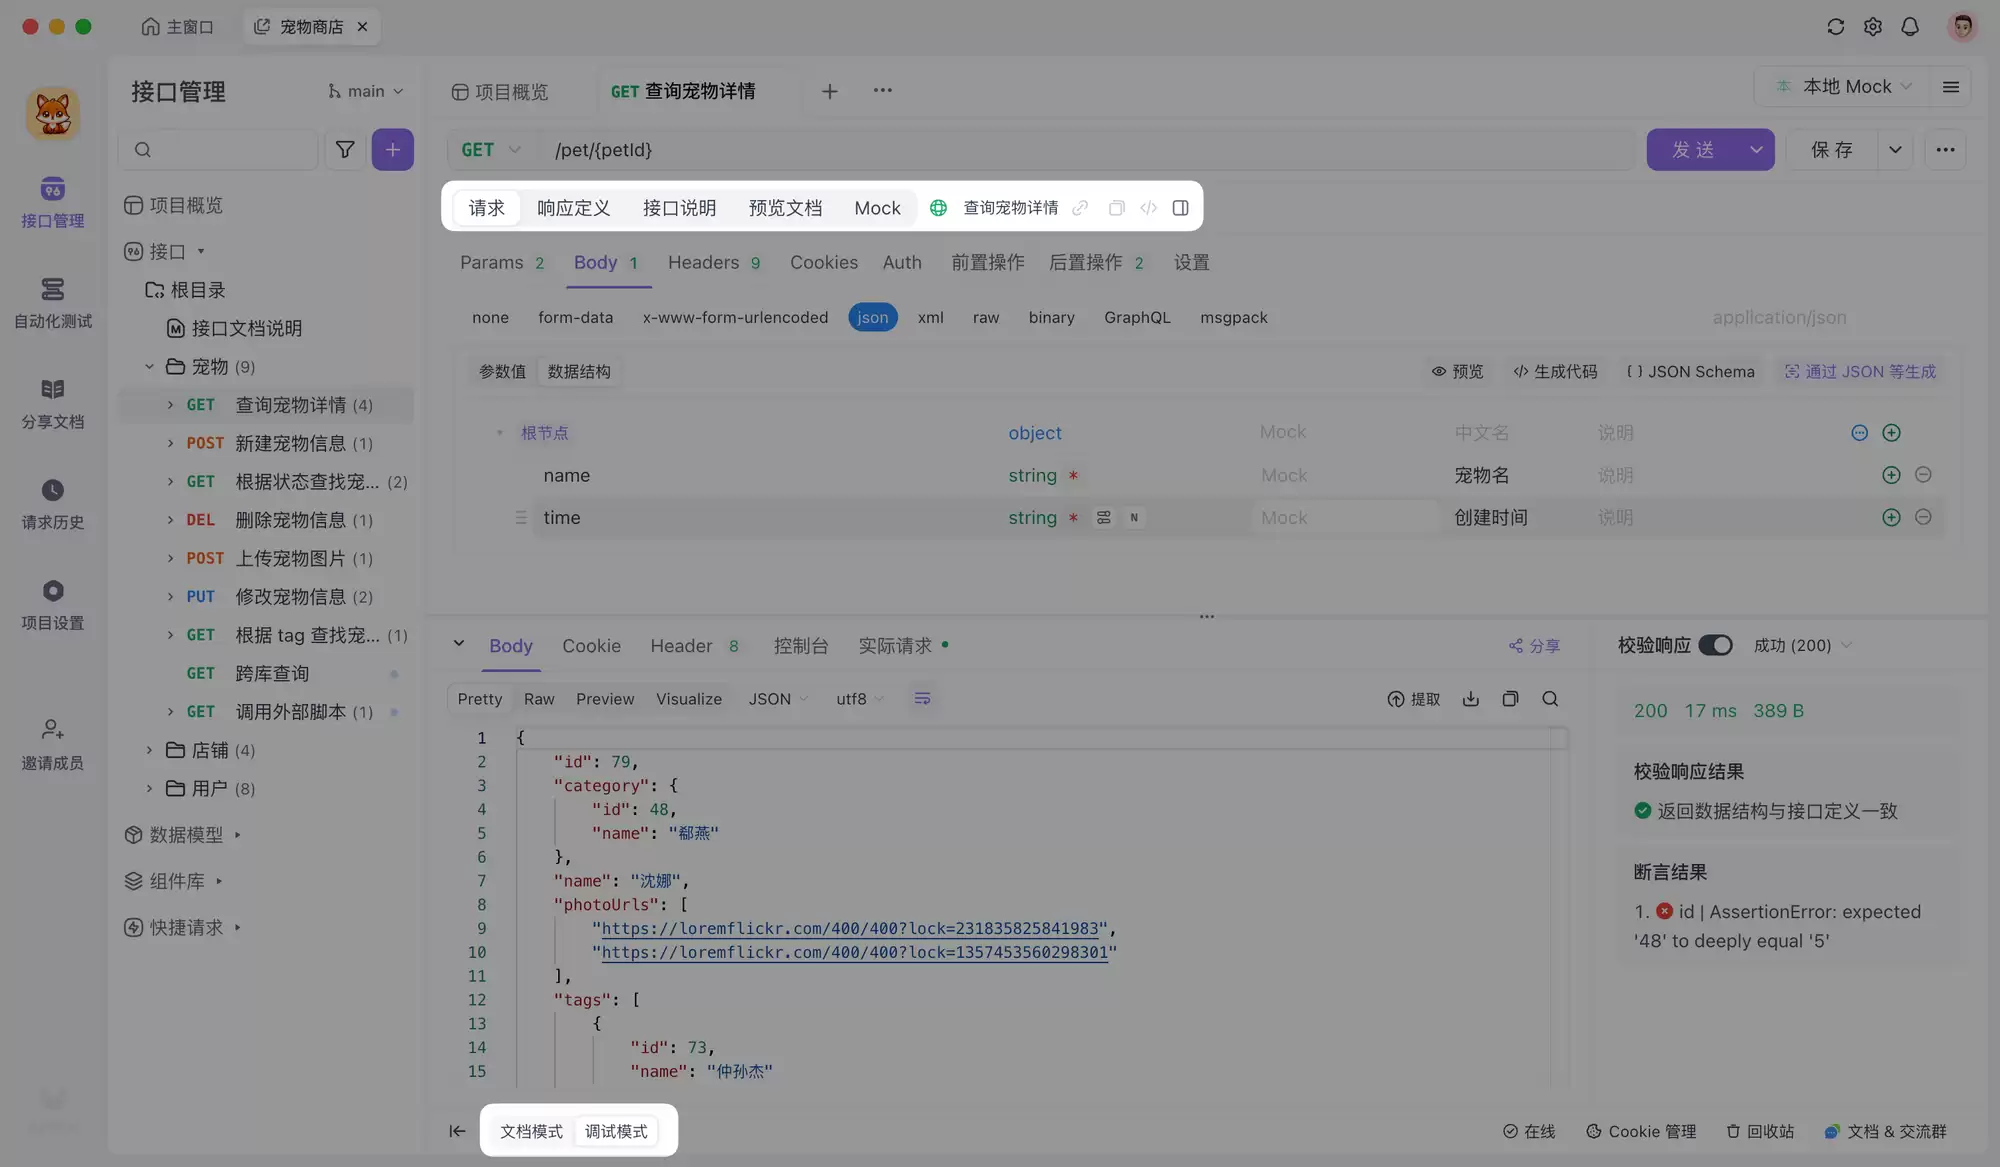The height and width of the screenshot is (1167, 2000).
Task: Open 接口管理 in the left sidebar
Action: point(53,203)
